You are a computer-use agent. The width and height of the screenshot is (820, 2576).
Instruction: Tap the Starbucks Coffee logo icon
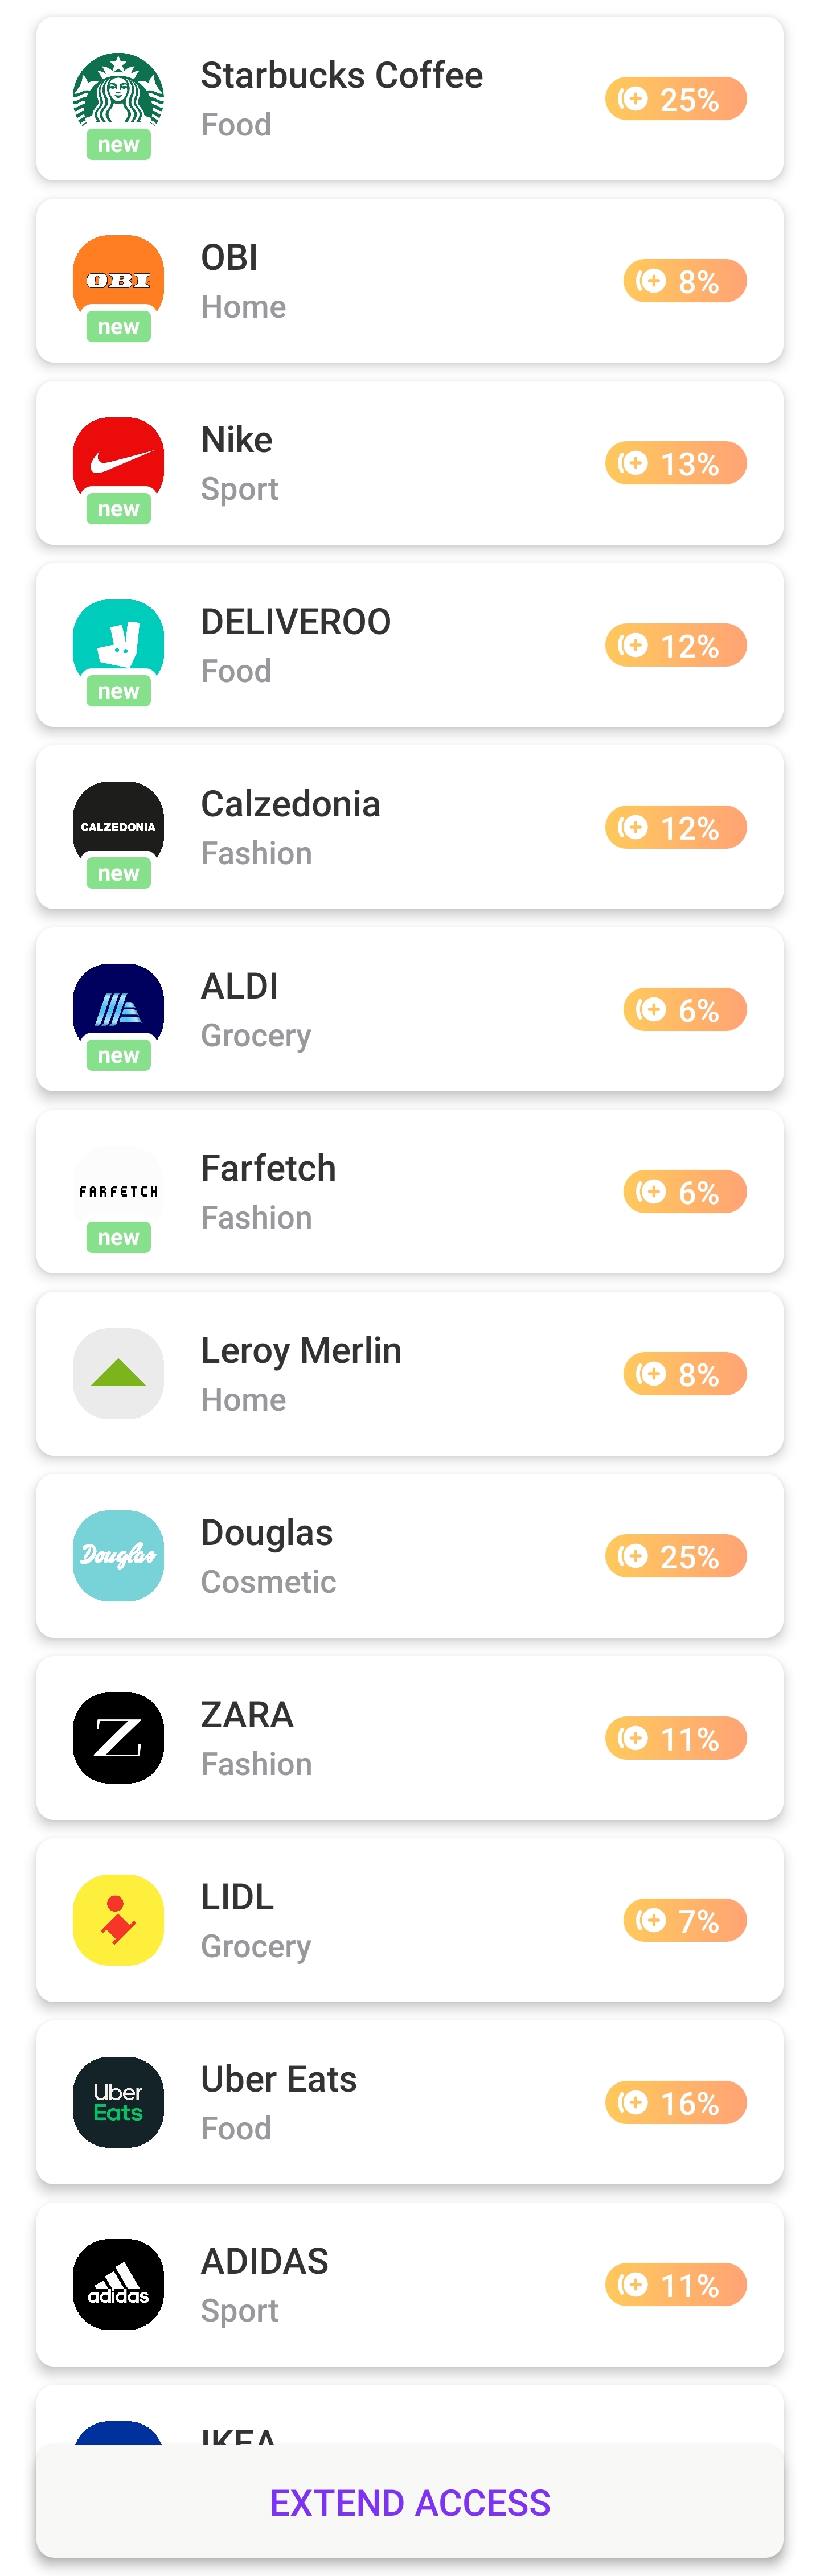click(x=118, y=98)
